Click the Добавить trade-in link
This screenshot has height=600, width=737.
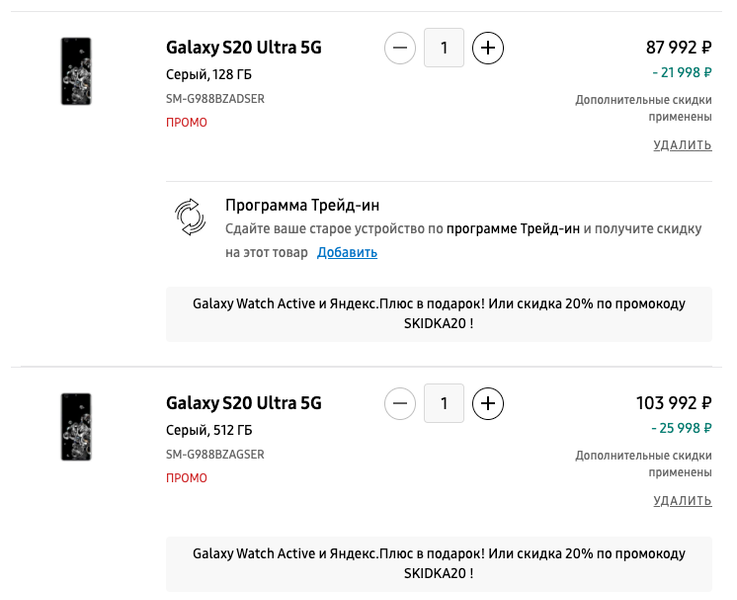[347, 252]
